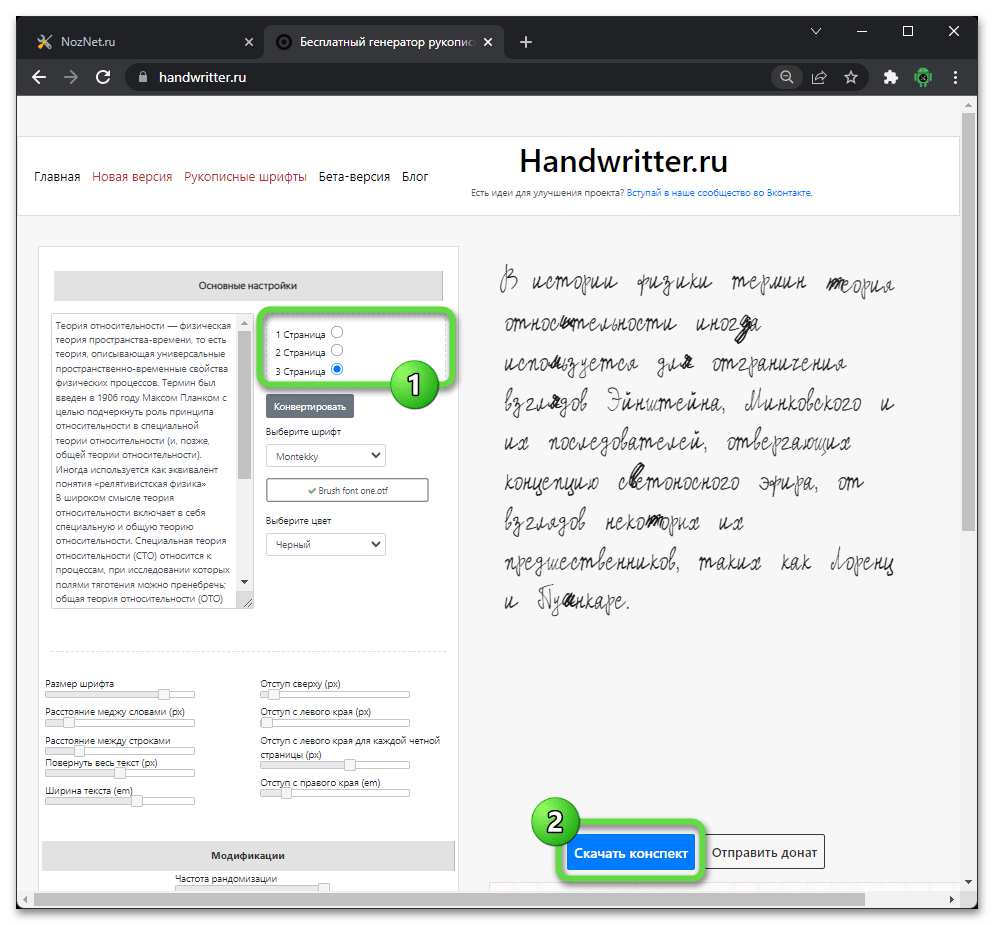
Task: Bookmark this page with star icon
Action: 851,77
